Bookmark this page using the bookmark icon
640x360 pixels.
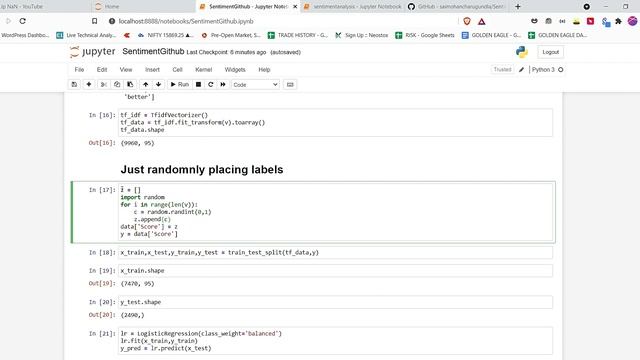pyautogui.click(x=94, y=21)
